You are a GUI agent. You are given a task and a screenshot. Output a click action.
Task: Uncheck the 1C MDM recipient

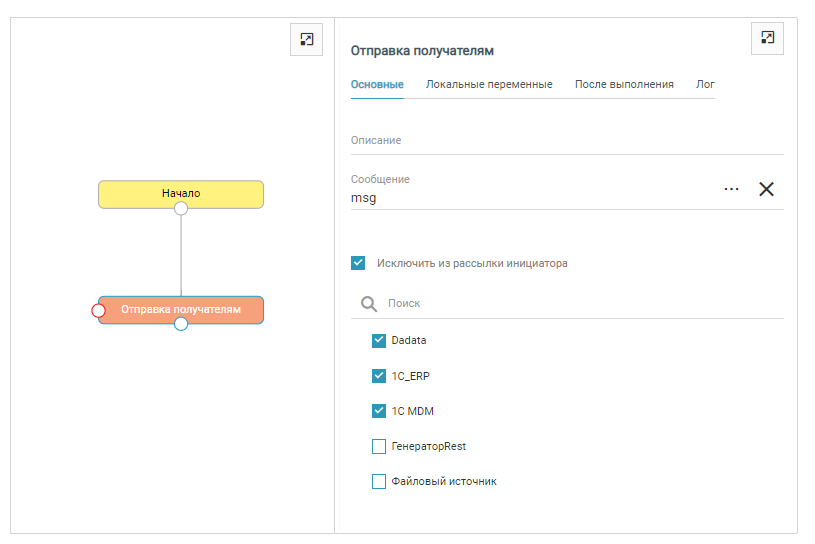click(379, 411)
